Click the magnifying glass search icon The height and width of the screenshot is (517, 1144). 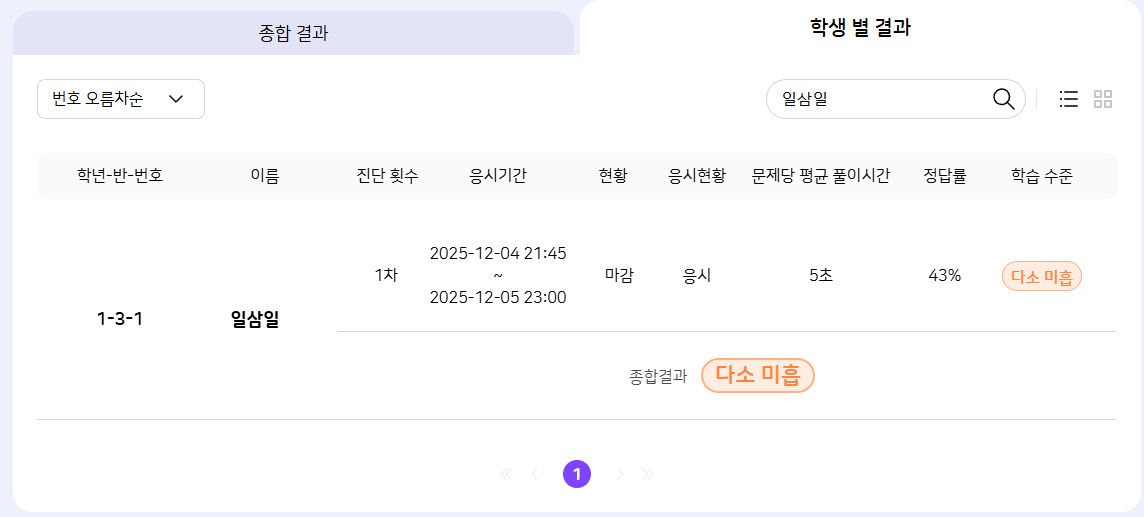coord(1003,99)
